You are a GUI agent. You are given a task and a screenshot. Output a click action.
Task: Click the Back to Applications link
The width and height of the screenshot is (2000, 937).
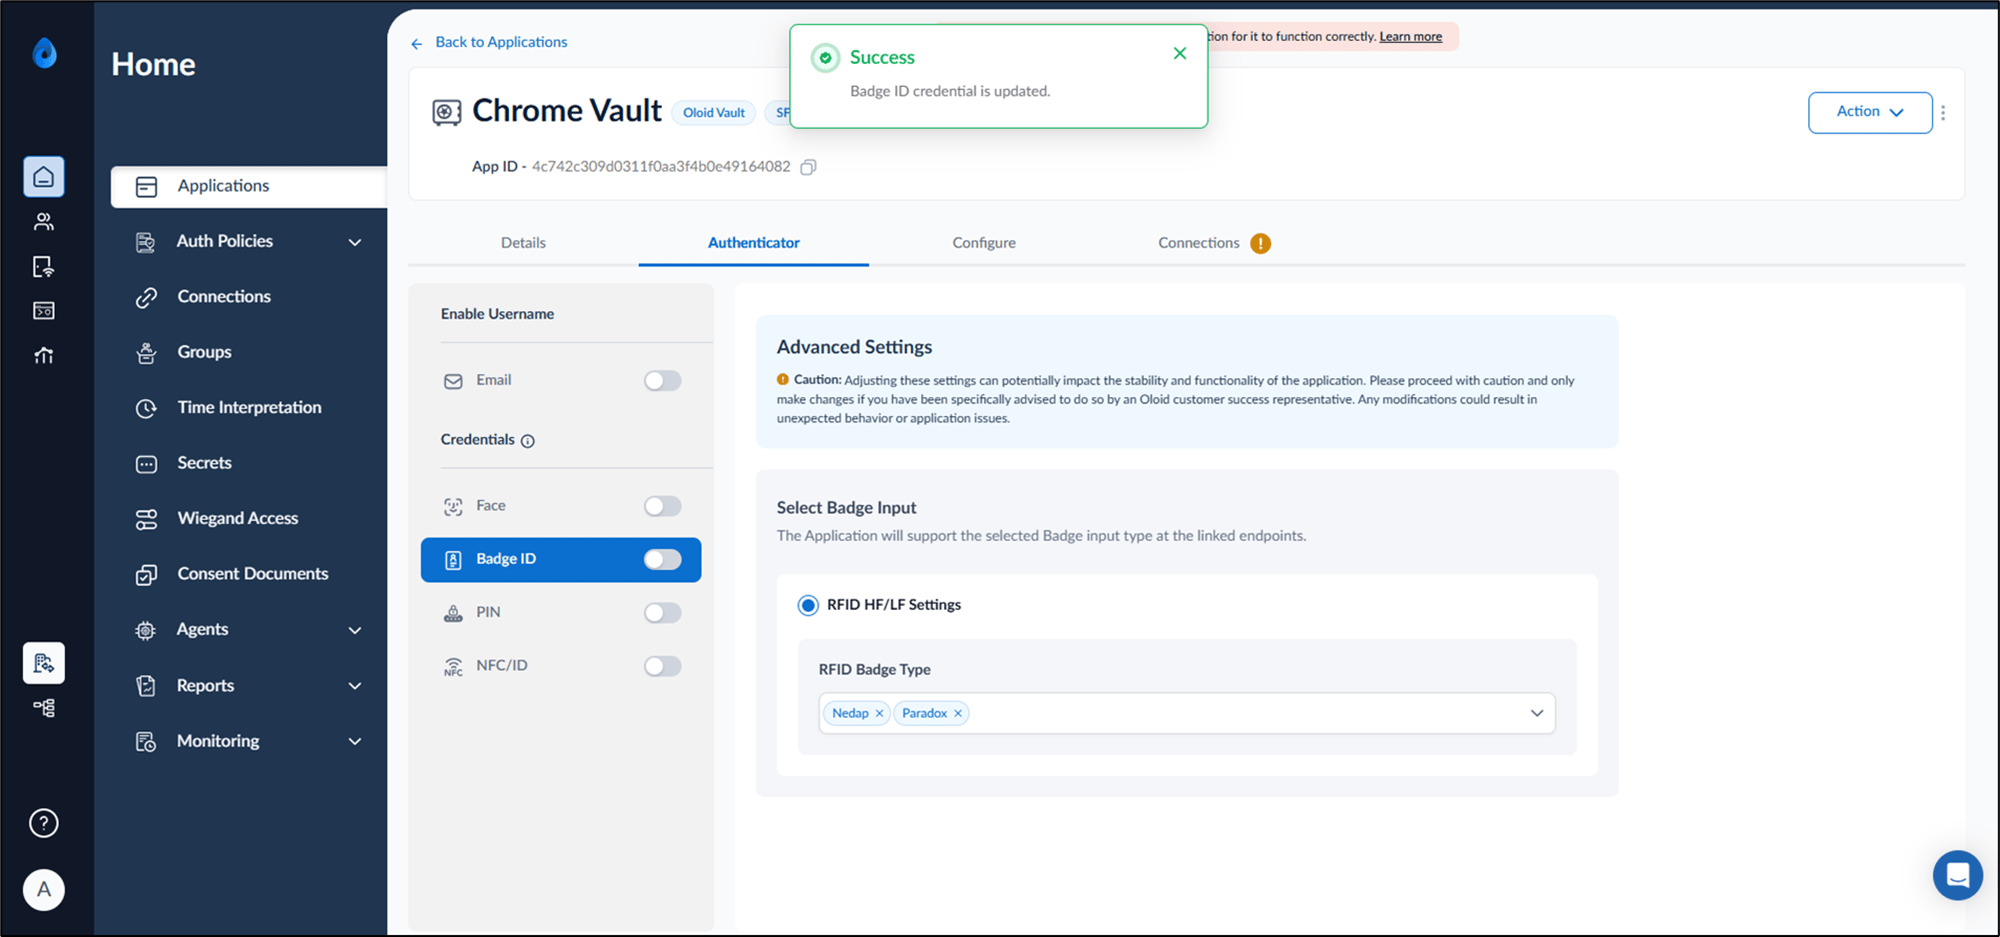coord(501,42)
